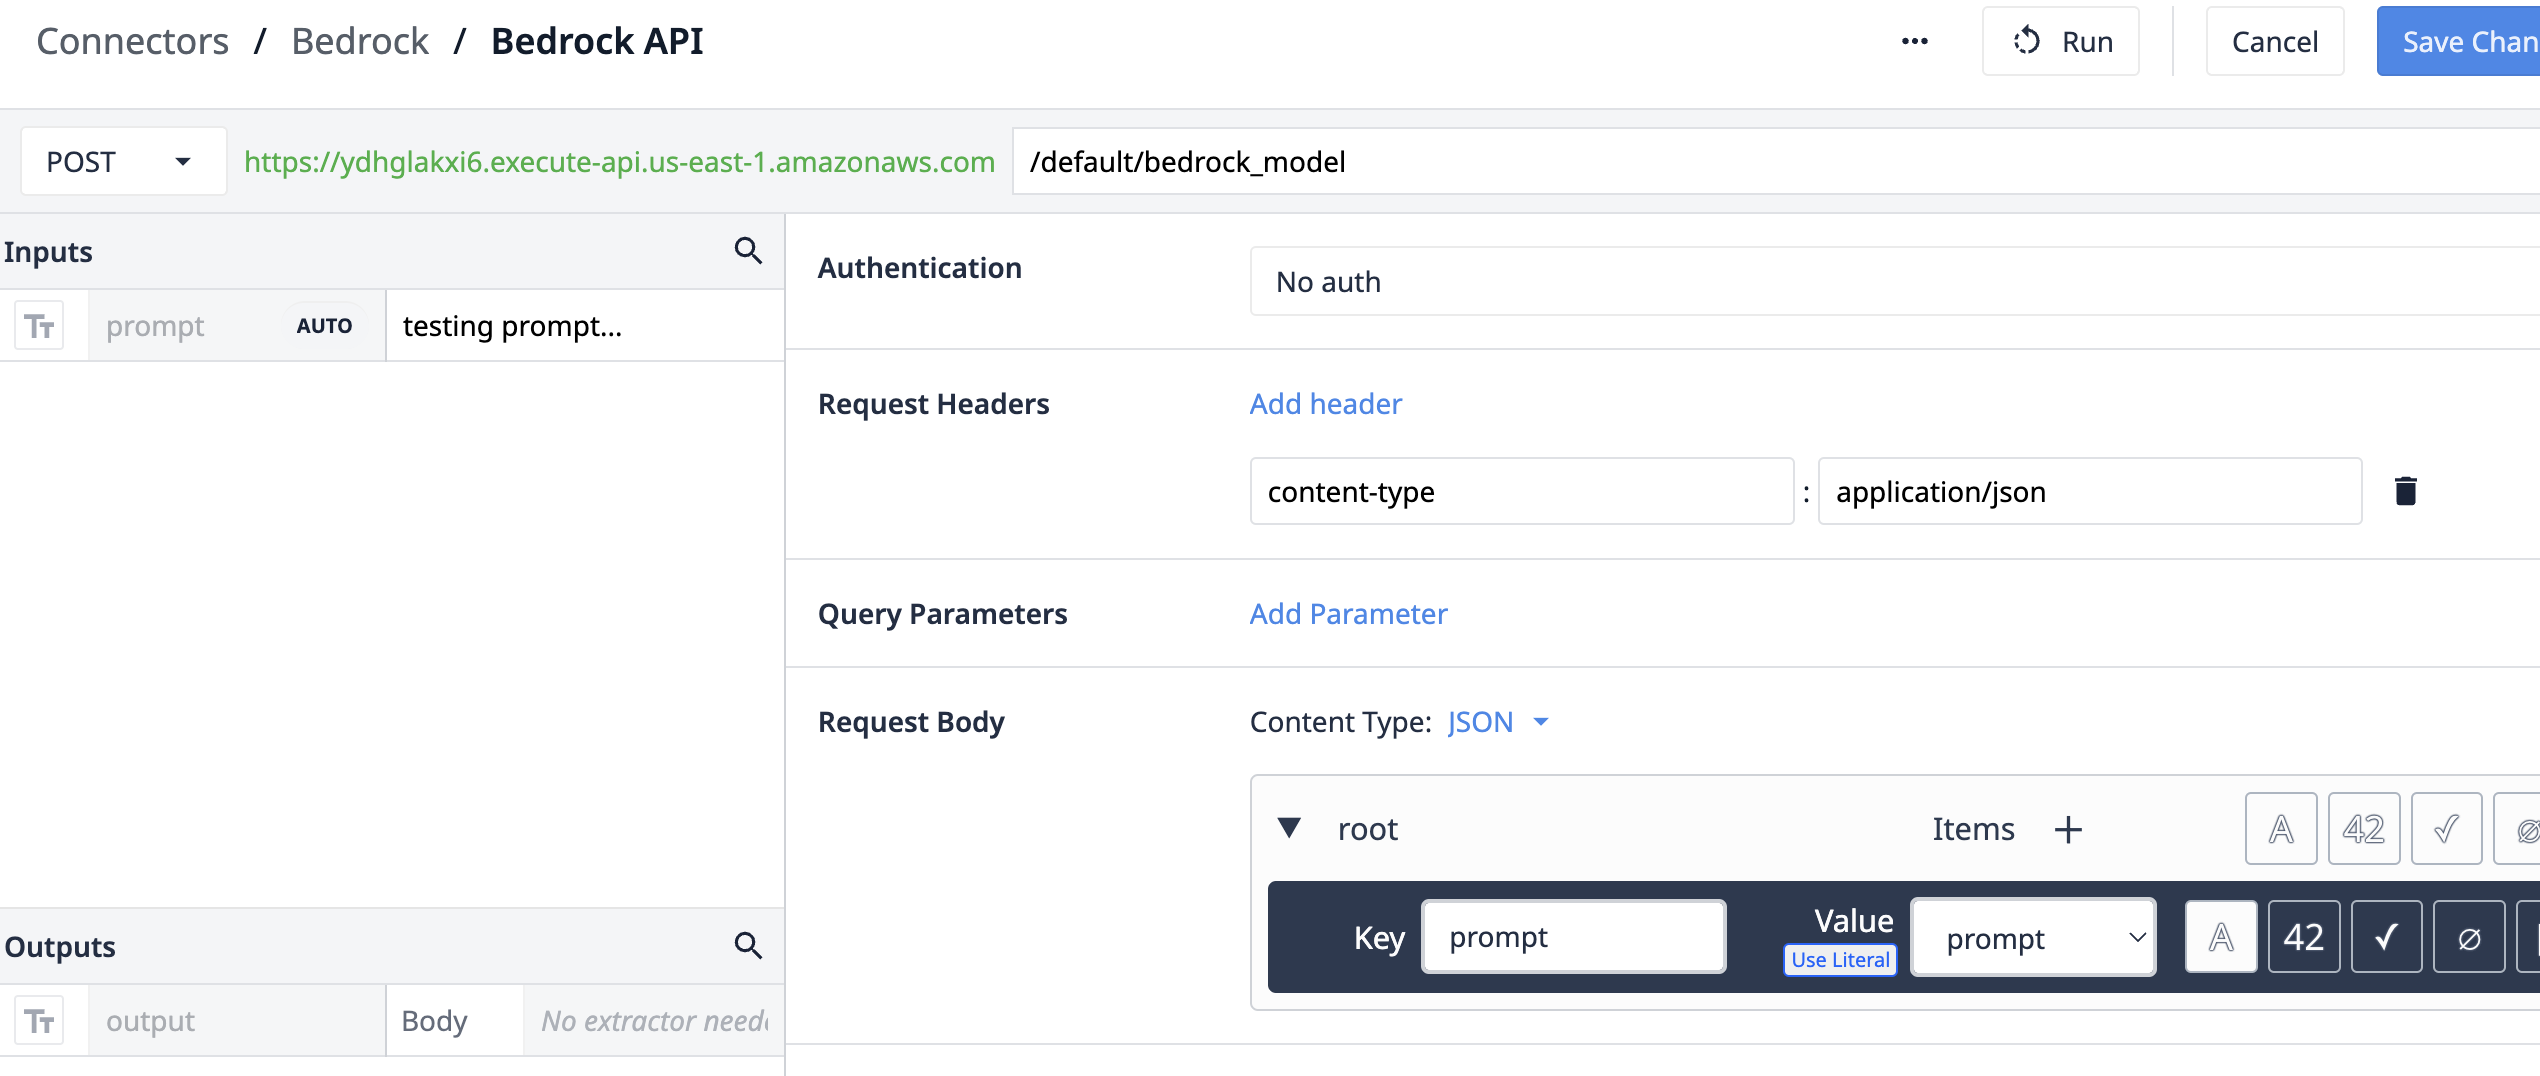Open the three-dots more options menu
The height and width of the screenshot is (1076, 2540).
click(x=1914, y=41)
